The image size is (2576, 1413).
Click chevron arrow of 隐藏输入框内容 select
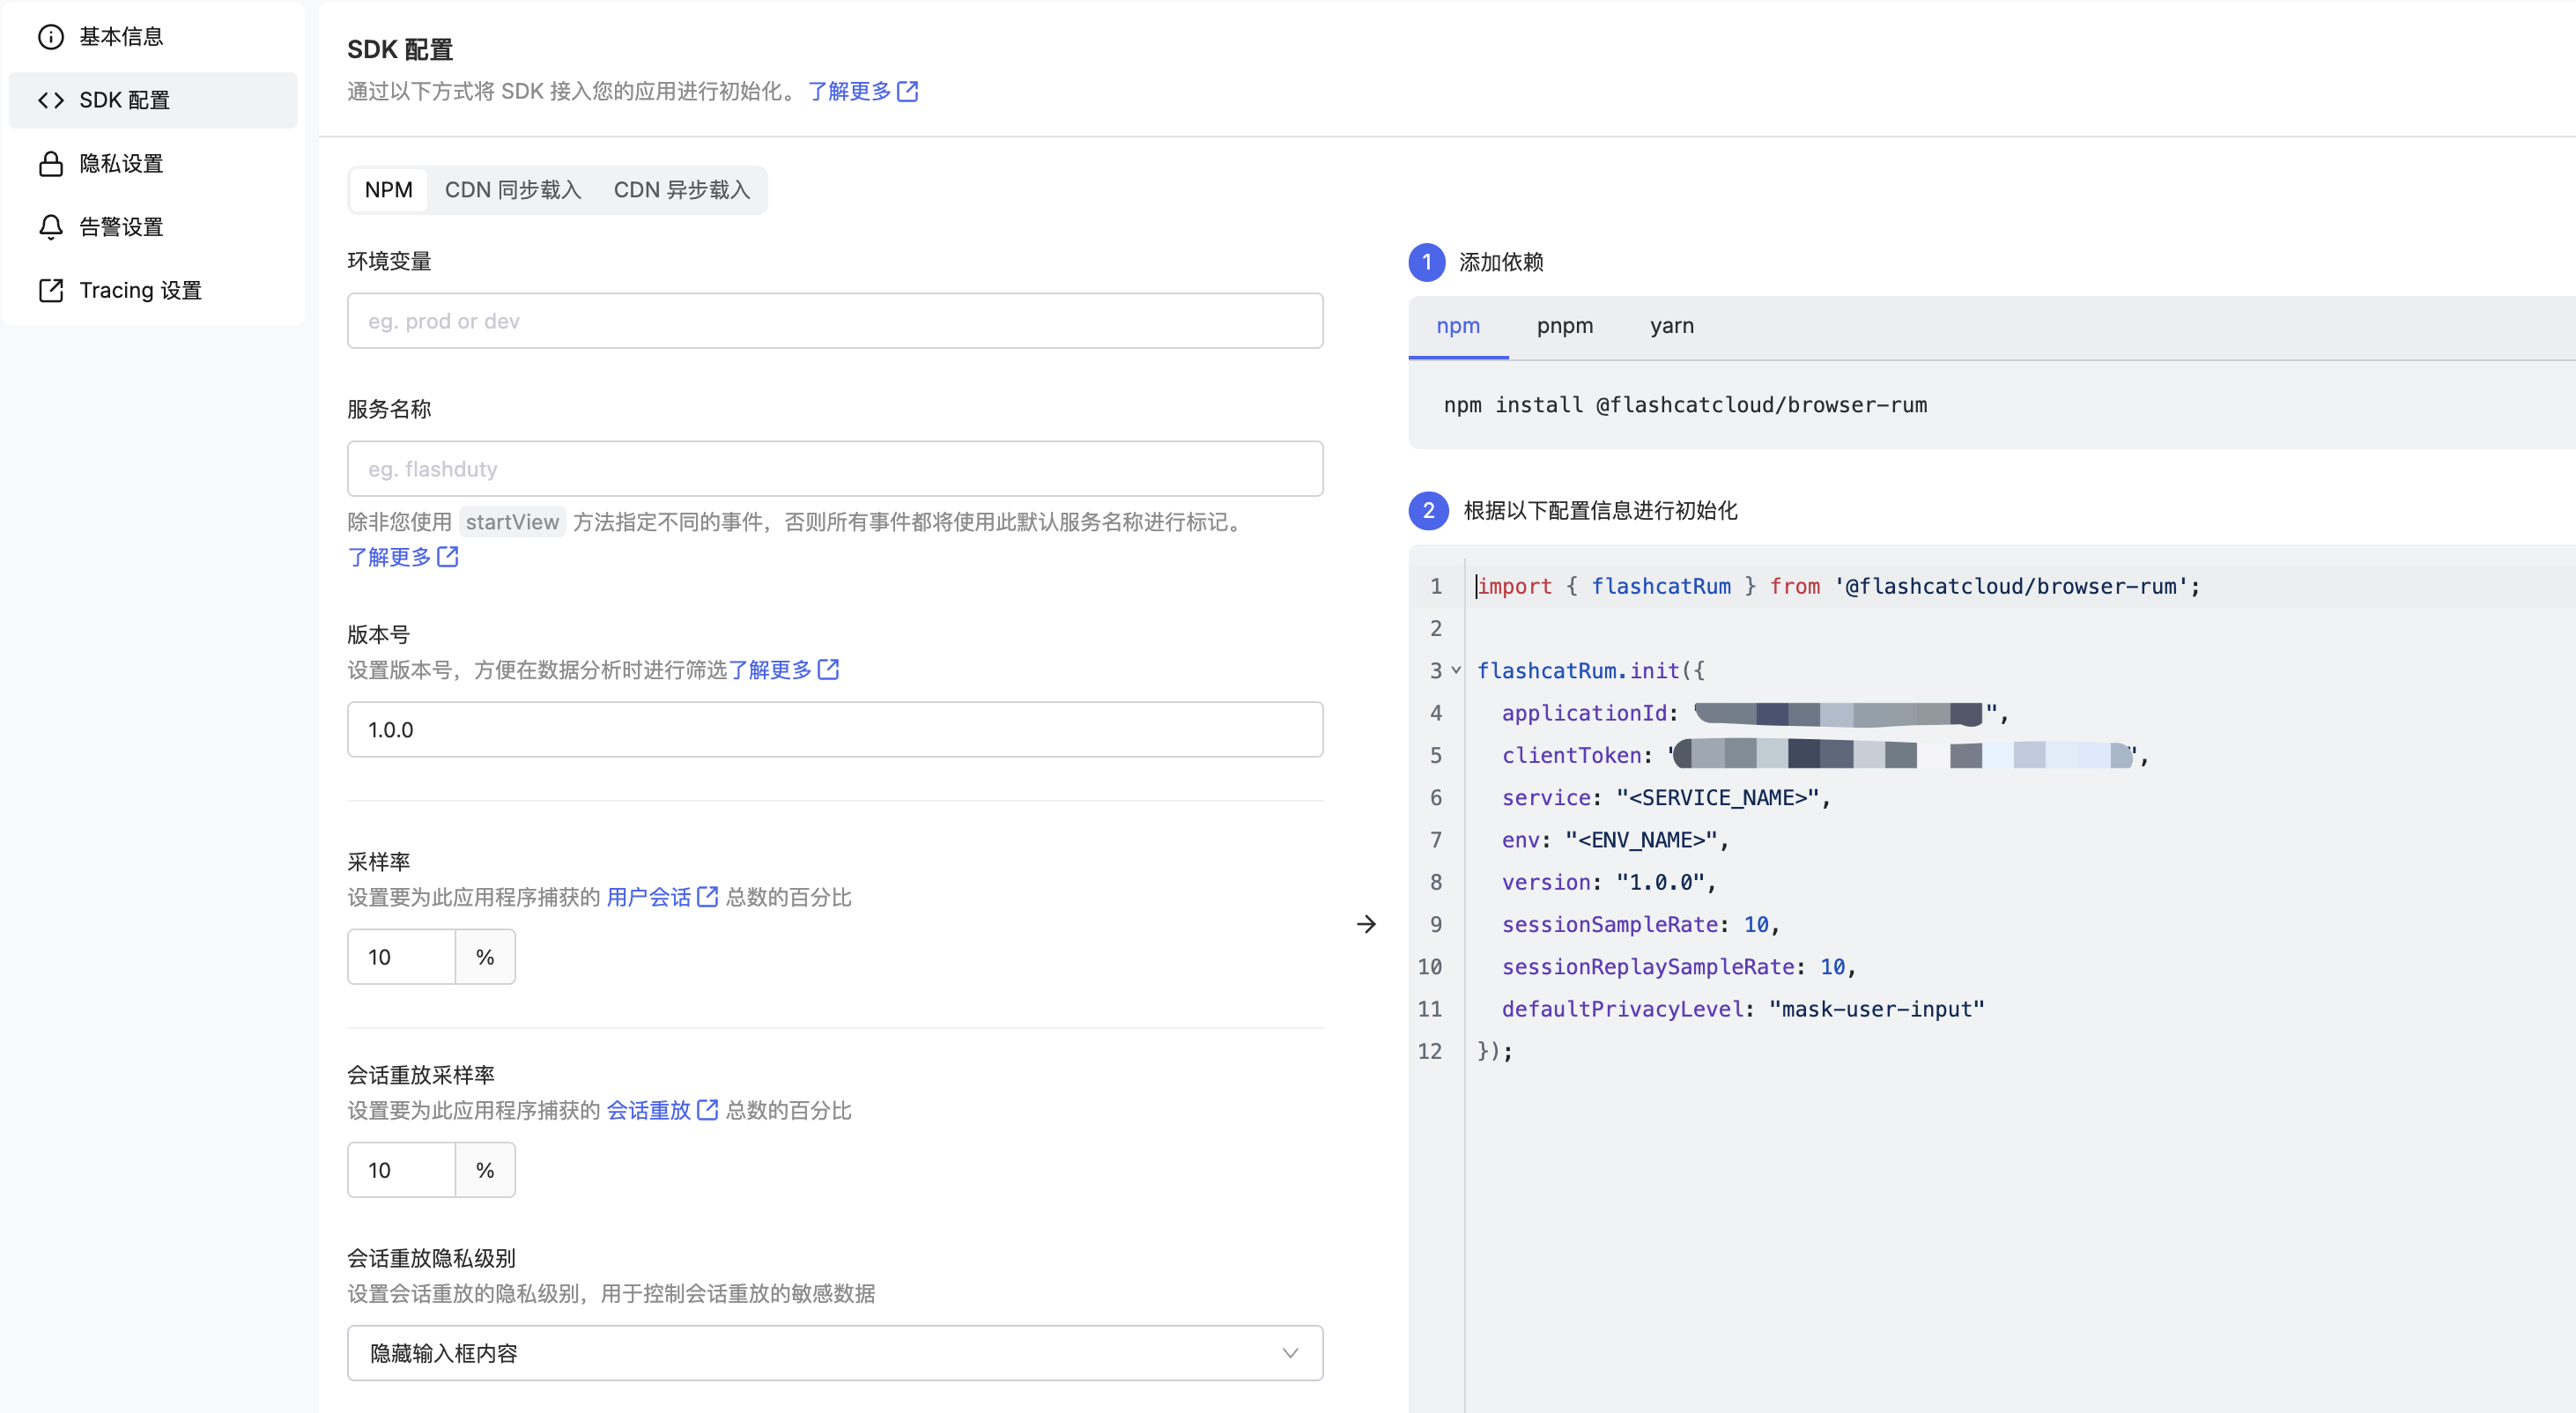[x=1290, y=1353]
